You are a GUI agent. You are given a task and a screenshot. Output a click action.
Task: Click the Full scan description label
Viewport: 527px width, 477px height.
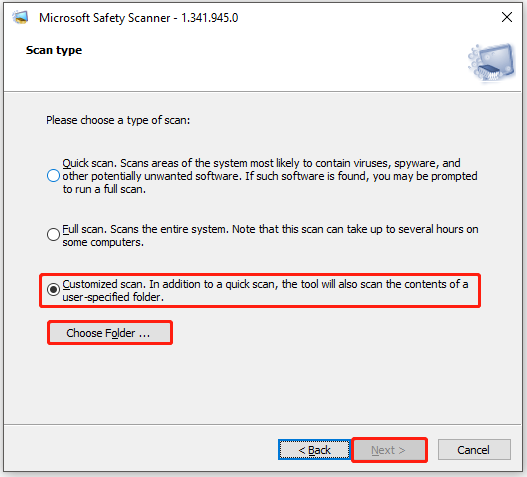click(x=270, y=235)
